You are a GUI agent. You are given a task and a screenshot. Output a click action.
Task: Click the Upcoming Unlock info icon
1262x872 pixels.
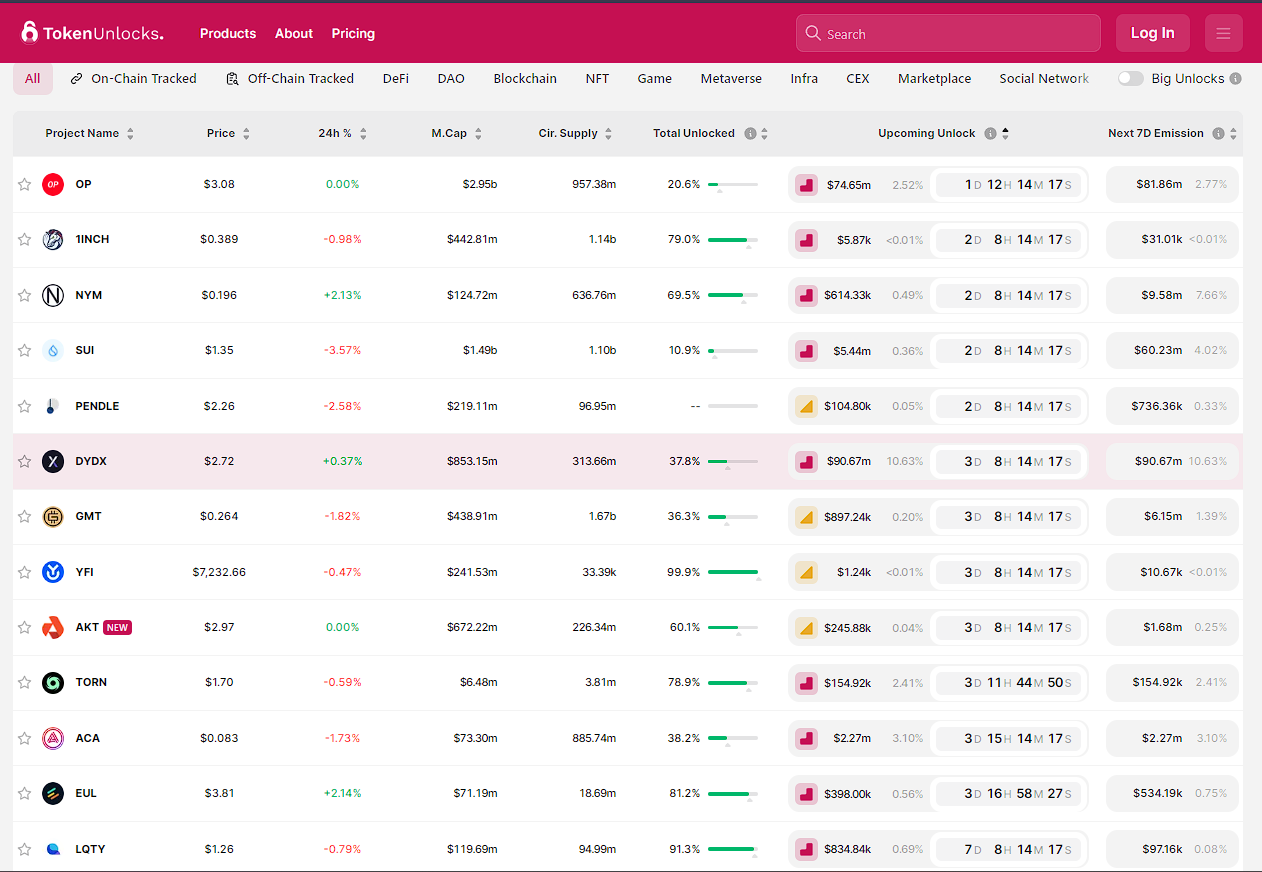990,134
